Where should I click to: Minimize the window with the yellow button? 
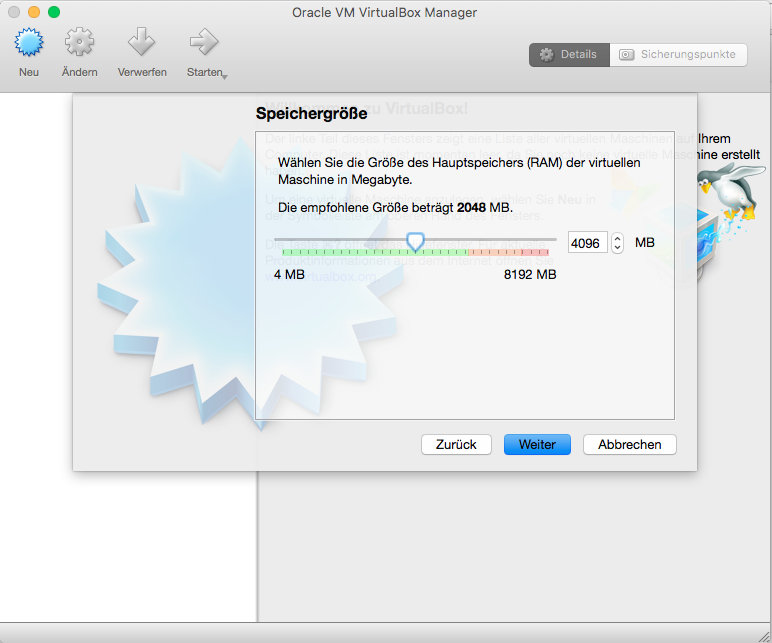[x=34, y=12]
